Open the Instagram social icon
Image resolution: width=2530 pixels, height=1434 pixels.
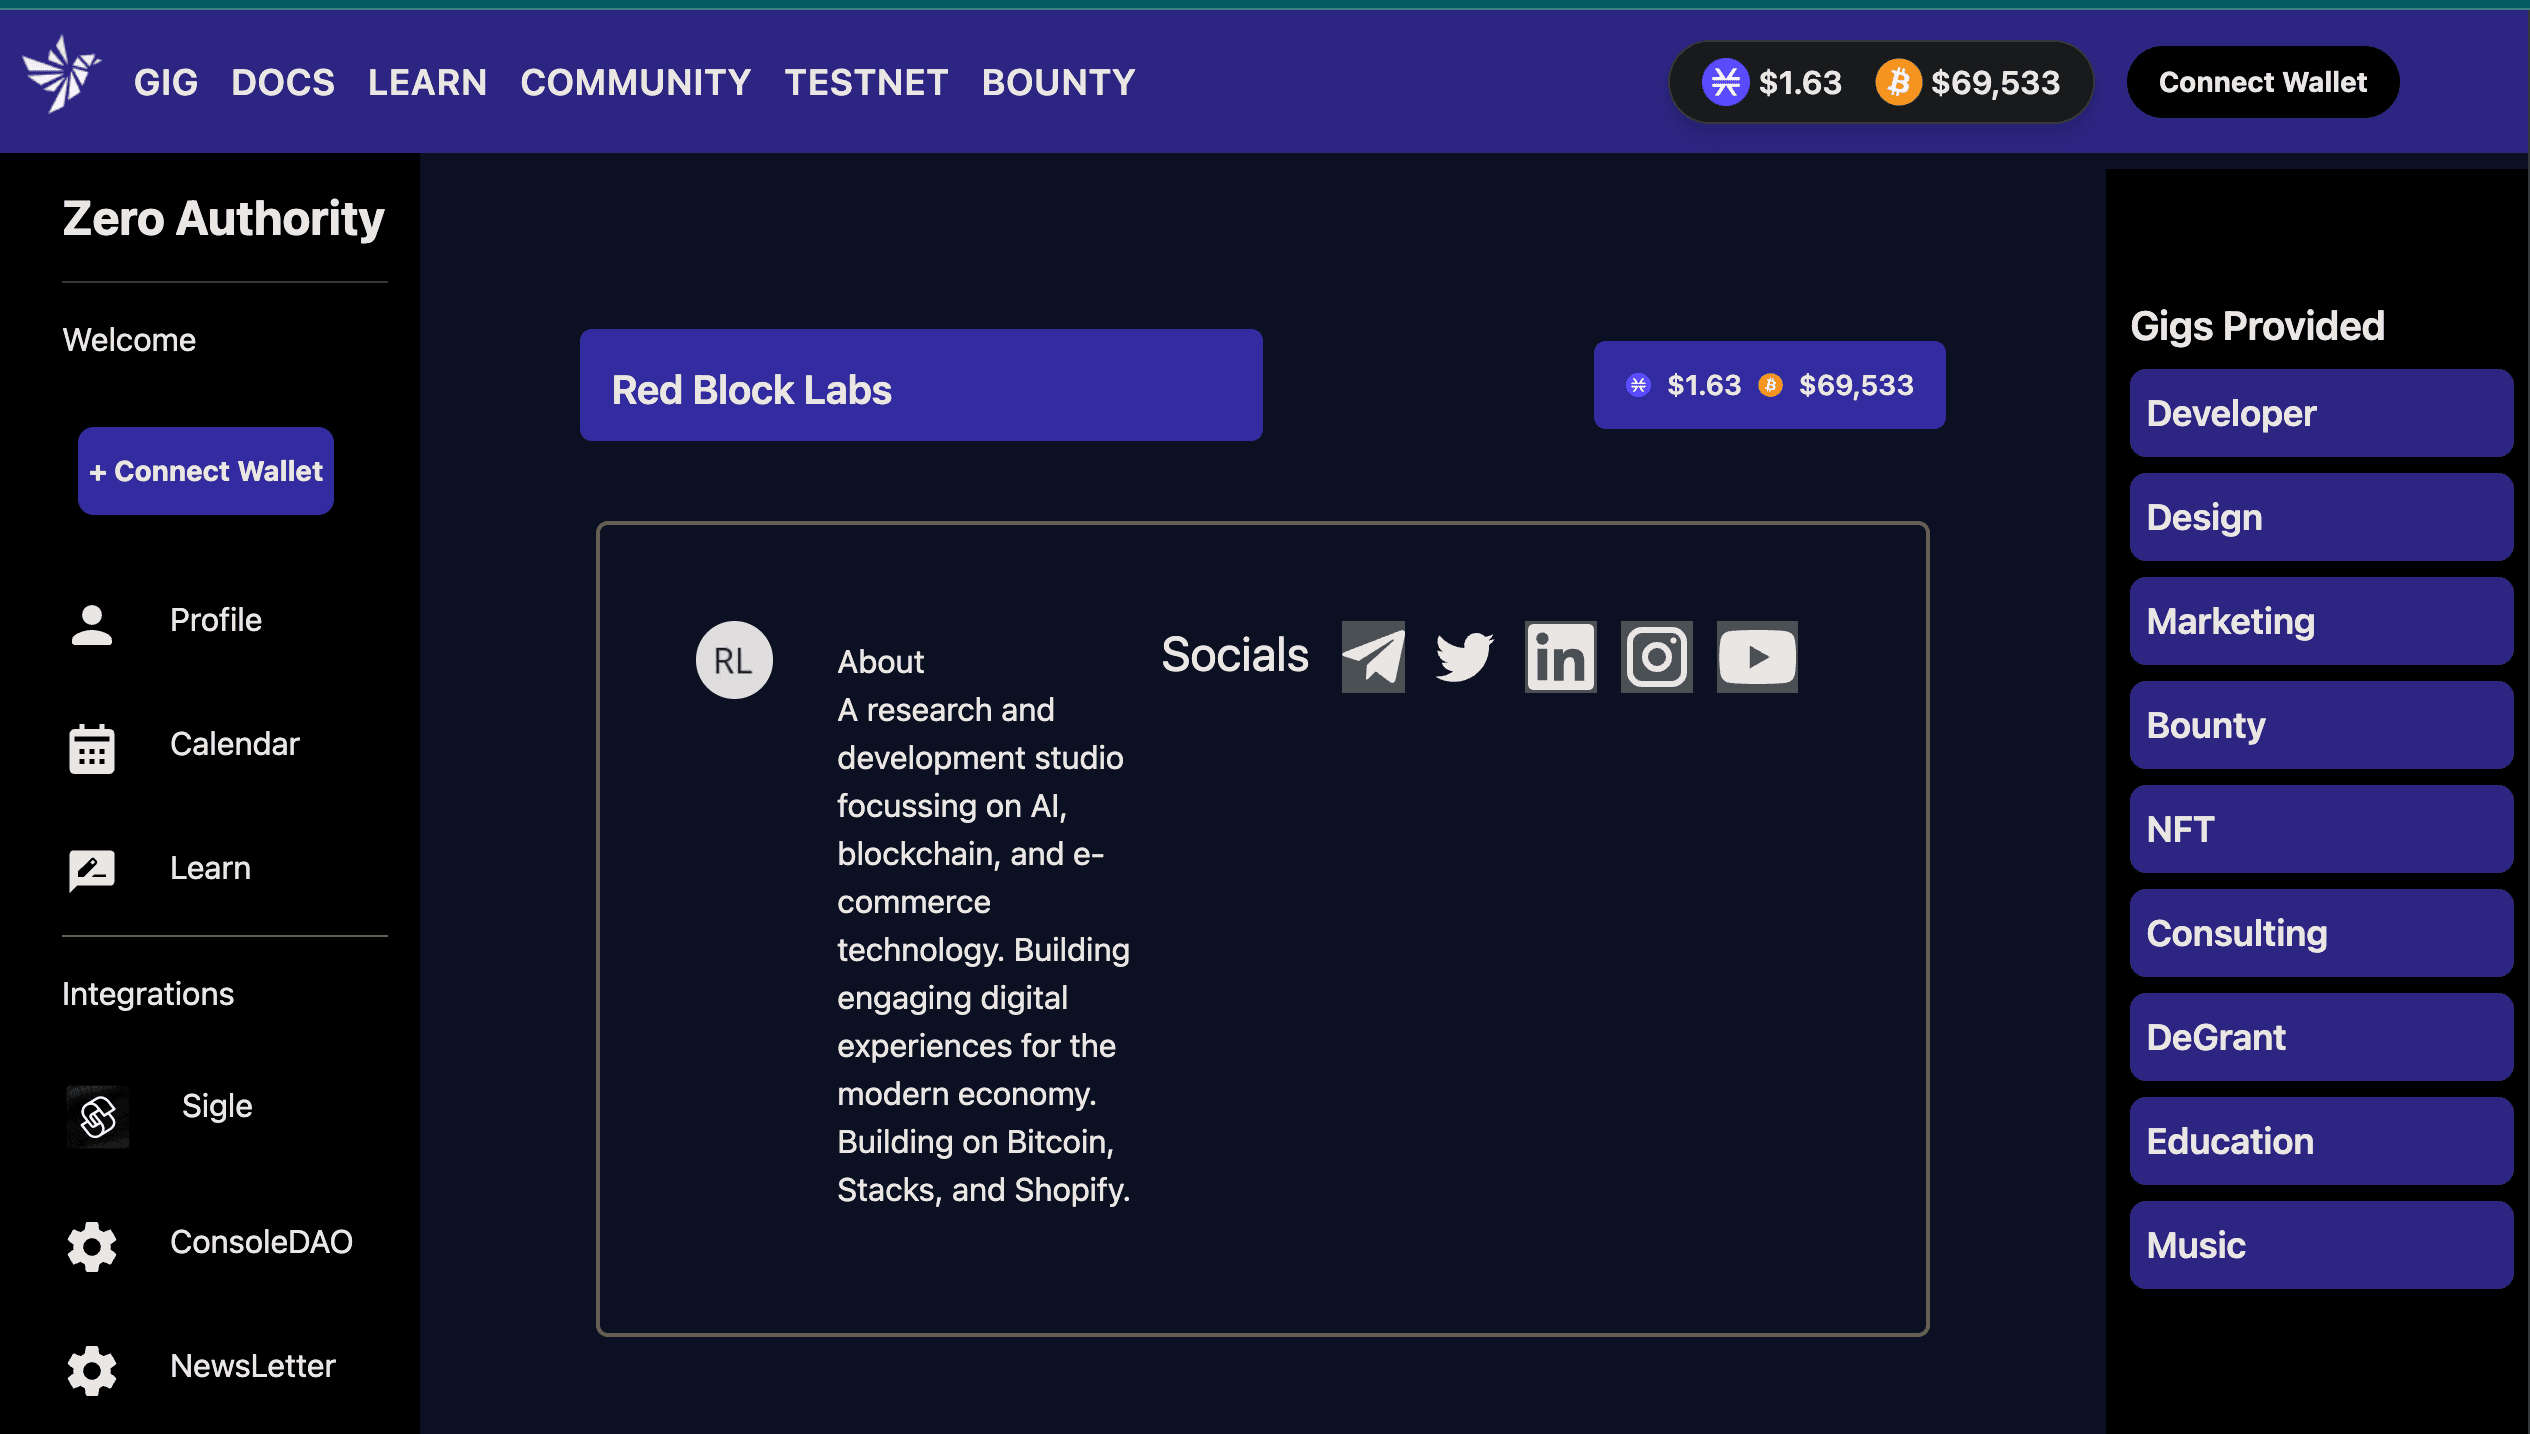[x=1656, y=657]
